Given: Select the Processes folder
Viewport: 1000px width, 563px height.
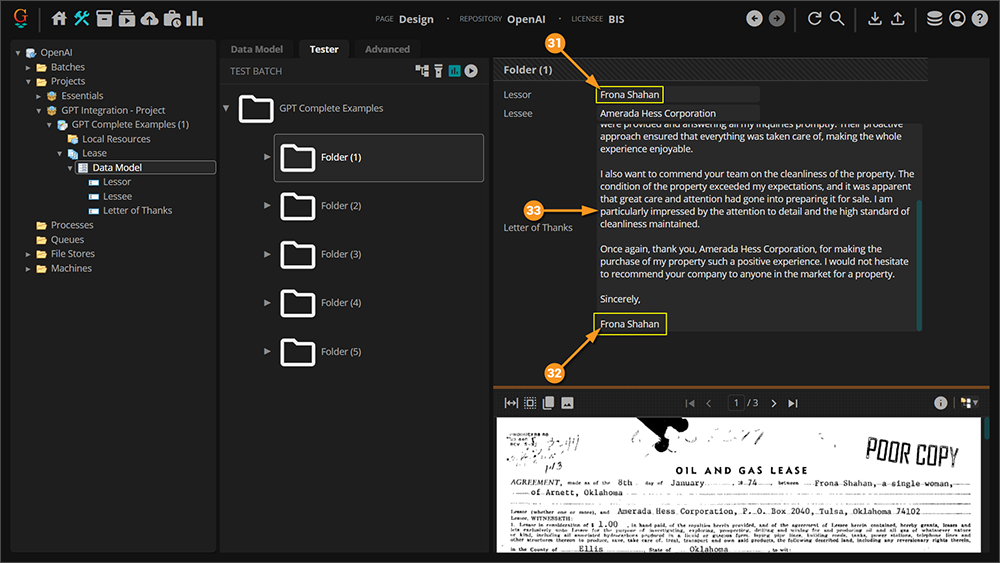Looking at the screenshot, I should (x=72, y=225).
